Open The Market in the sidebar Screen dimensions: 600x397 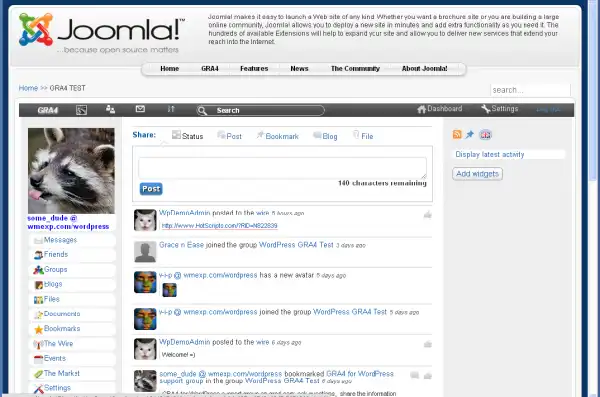72,373
